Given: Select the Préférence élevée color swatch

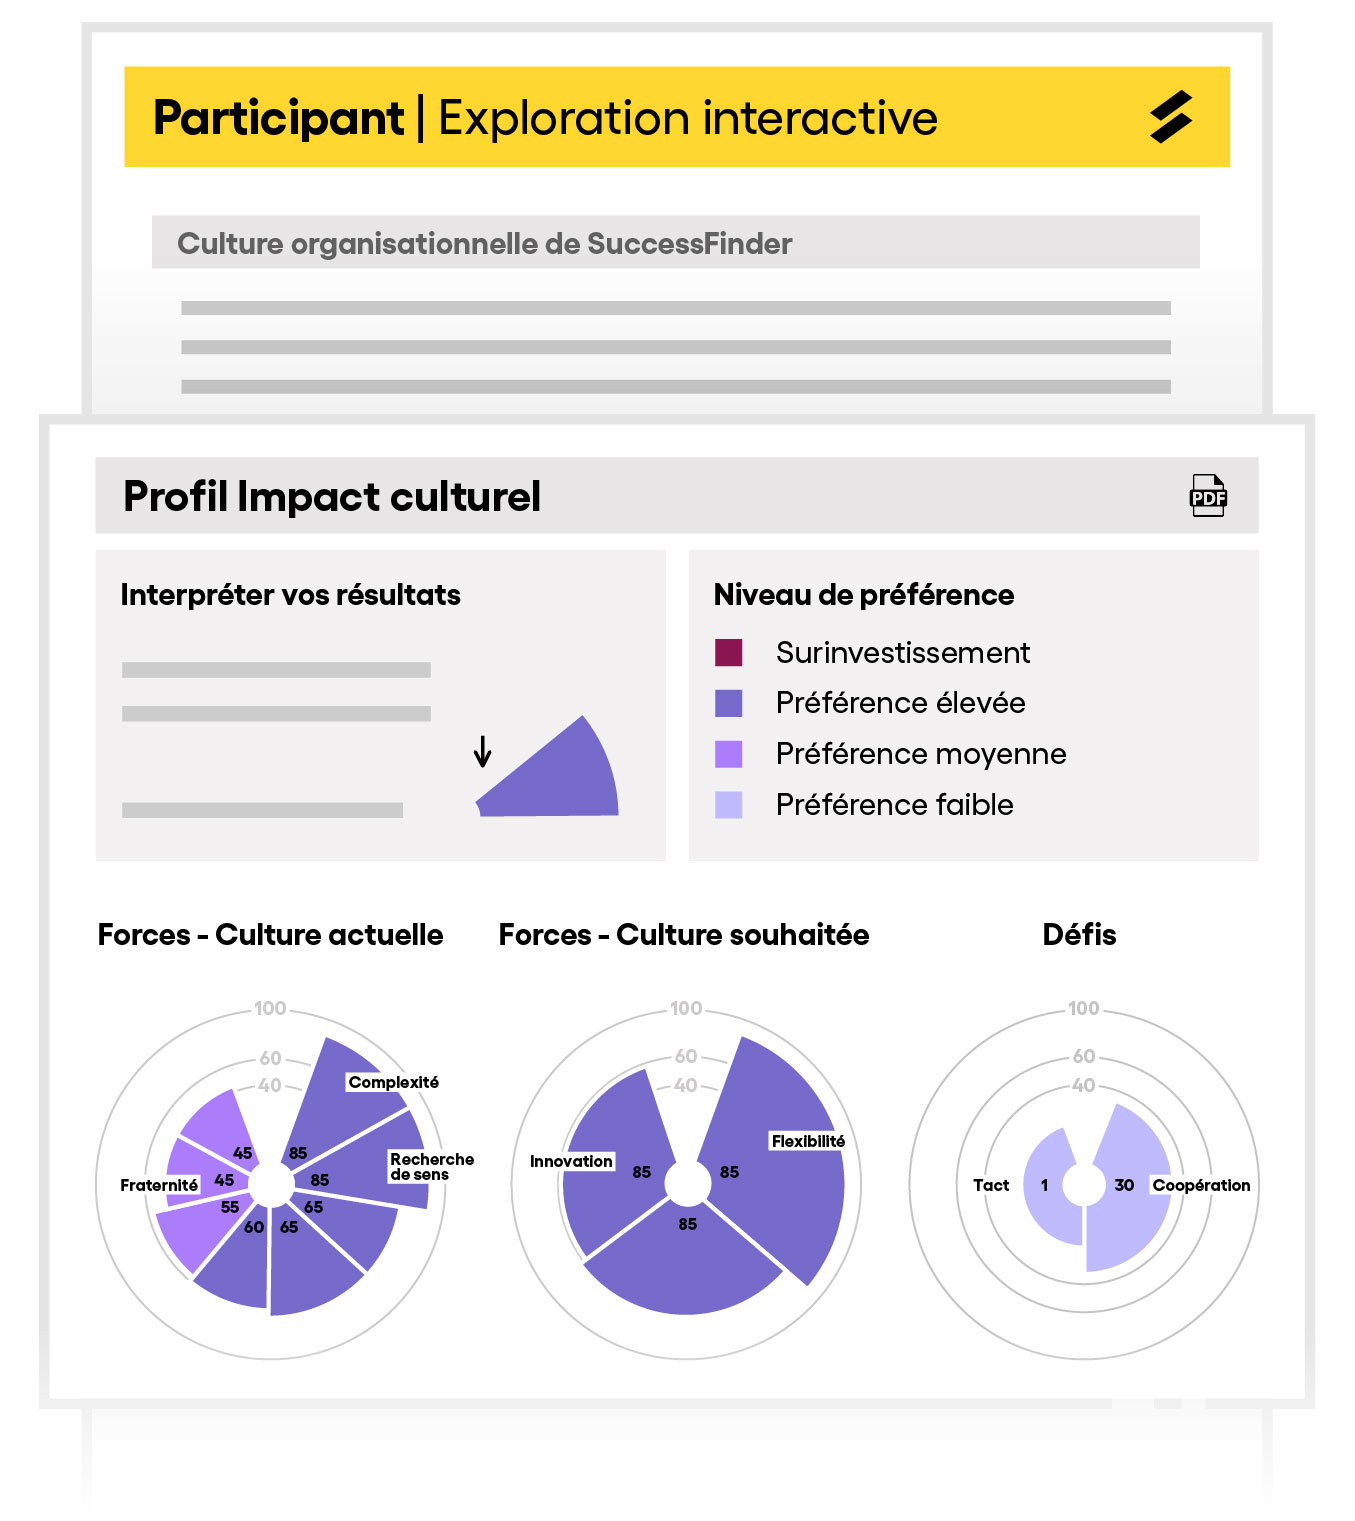Looking at the screenshot, I should click(729, 703).
